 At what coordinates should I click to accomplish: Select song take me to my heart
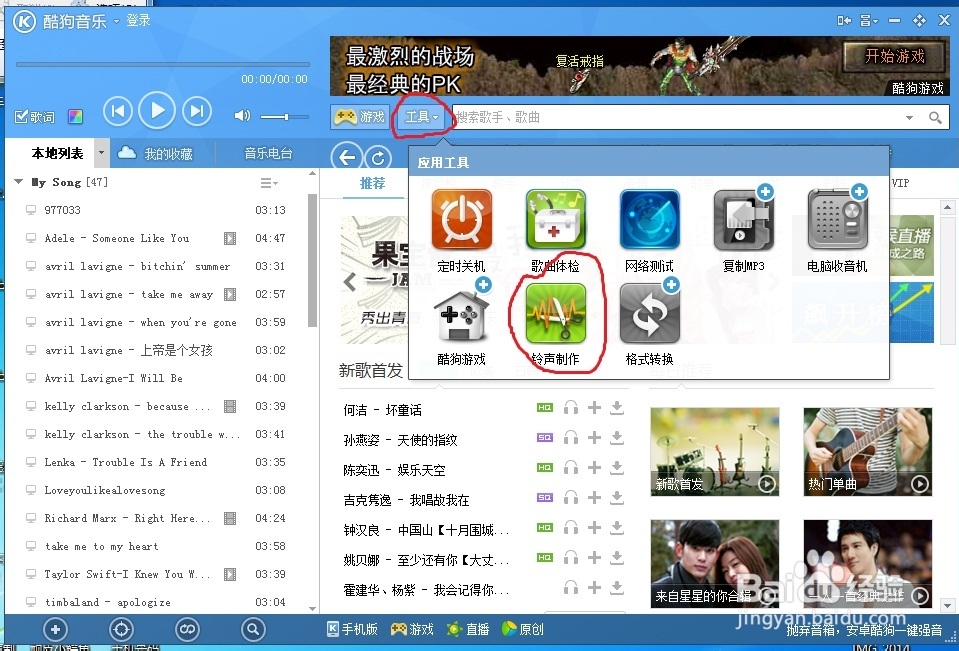(x=102, y=546)
